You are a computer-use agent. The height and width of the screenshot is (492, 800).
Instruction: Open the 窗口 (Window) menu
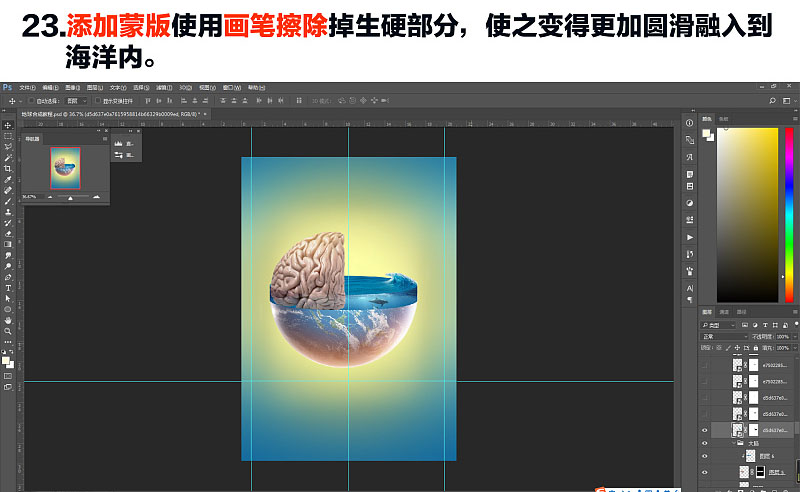(x=231, y=88)
